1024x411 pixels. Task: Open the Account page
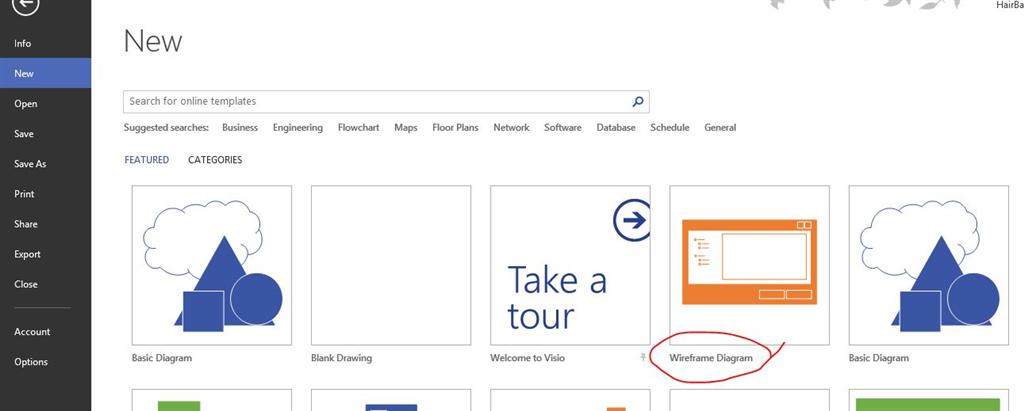click(x=32, y=331)
